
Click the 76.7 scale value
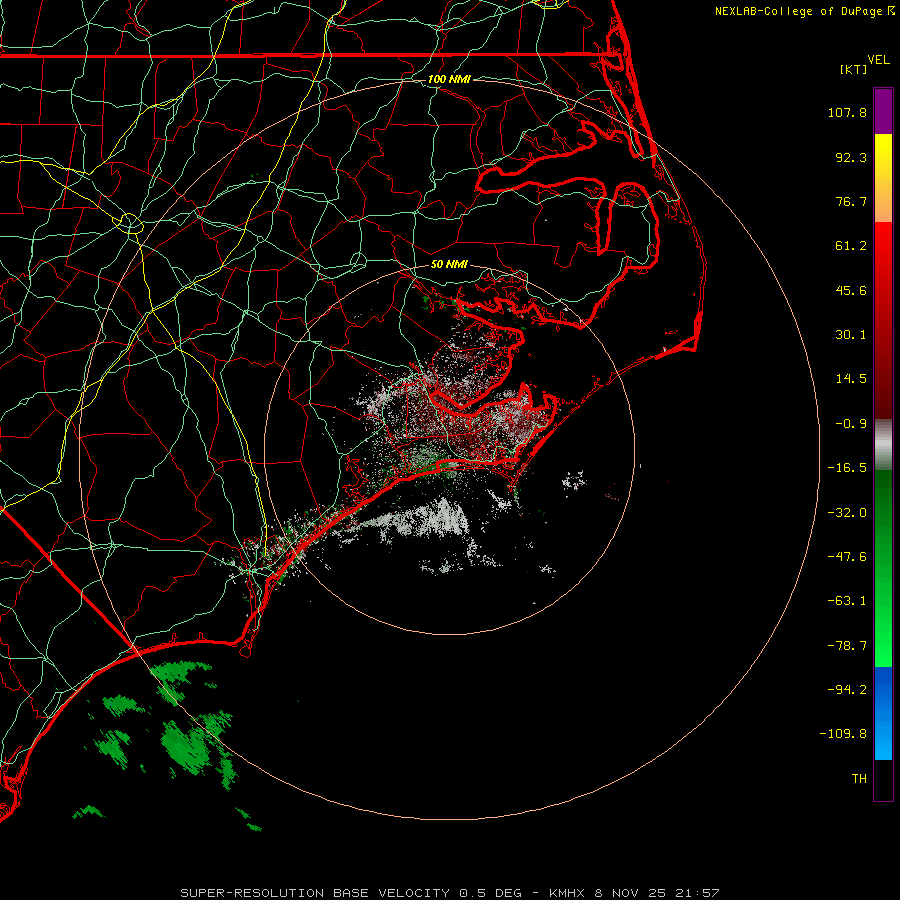851,201
